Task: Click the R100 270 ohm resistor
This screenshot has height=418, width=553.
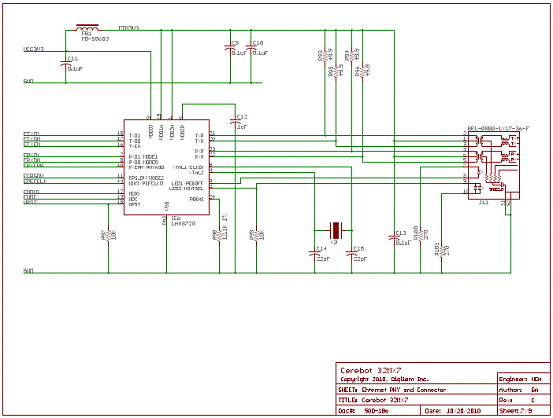Action: [x=420, y=234]
